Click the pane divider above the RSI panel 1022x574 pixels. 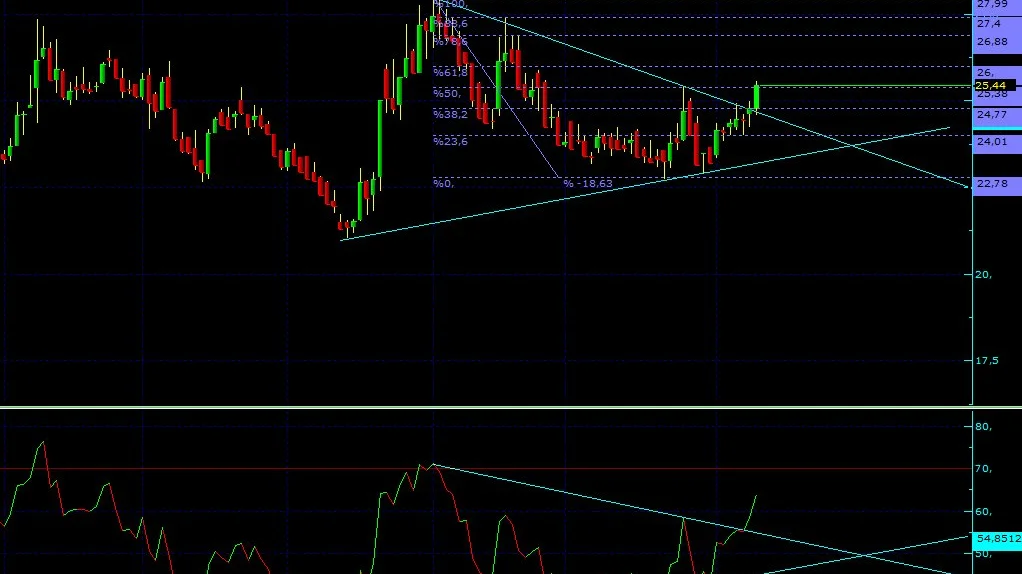tap(511, 407)
